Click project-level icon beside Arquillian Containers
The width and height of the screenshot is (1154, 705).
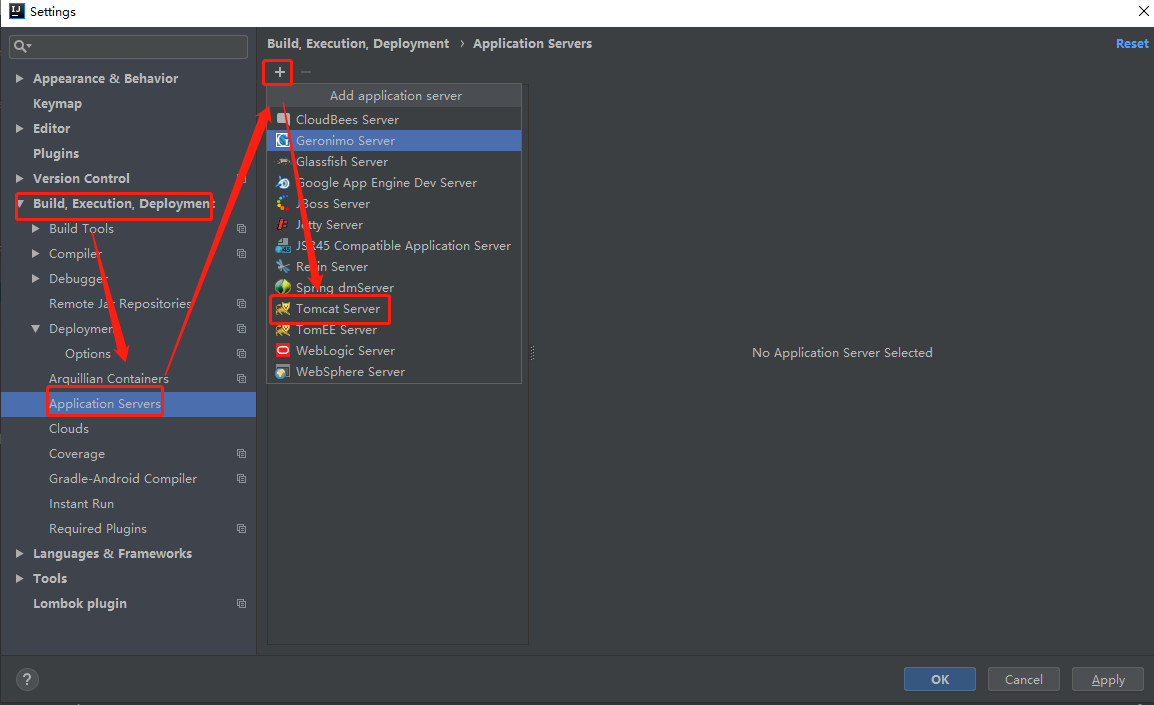coord(241,378)
